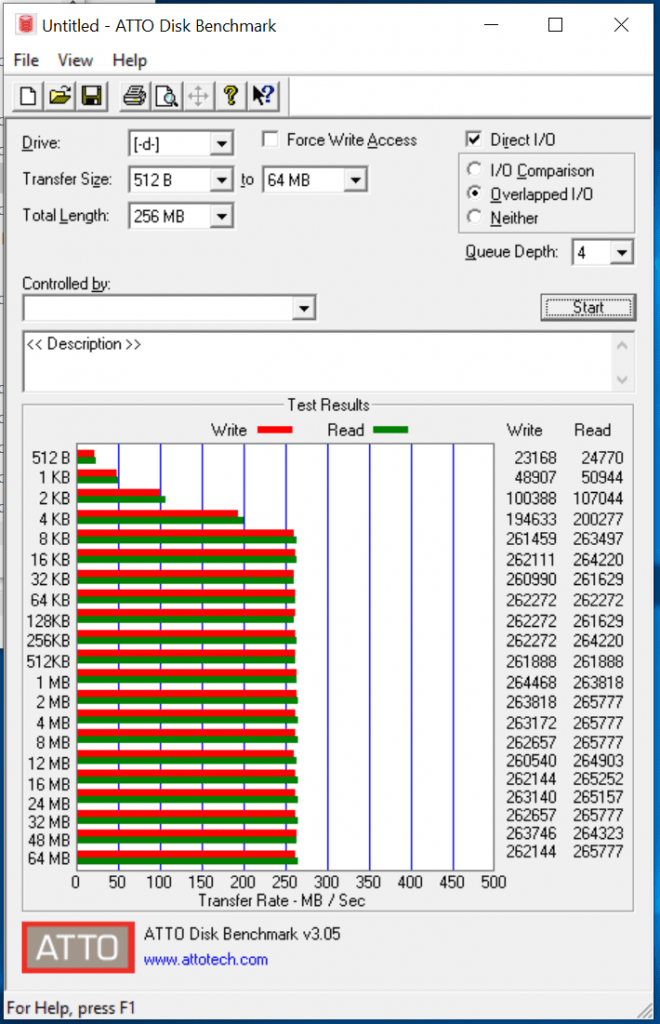660x1024 pixels.
Task: Click the 512 B row label
Action: pyautogui.click(x=50, y=458)
